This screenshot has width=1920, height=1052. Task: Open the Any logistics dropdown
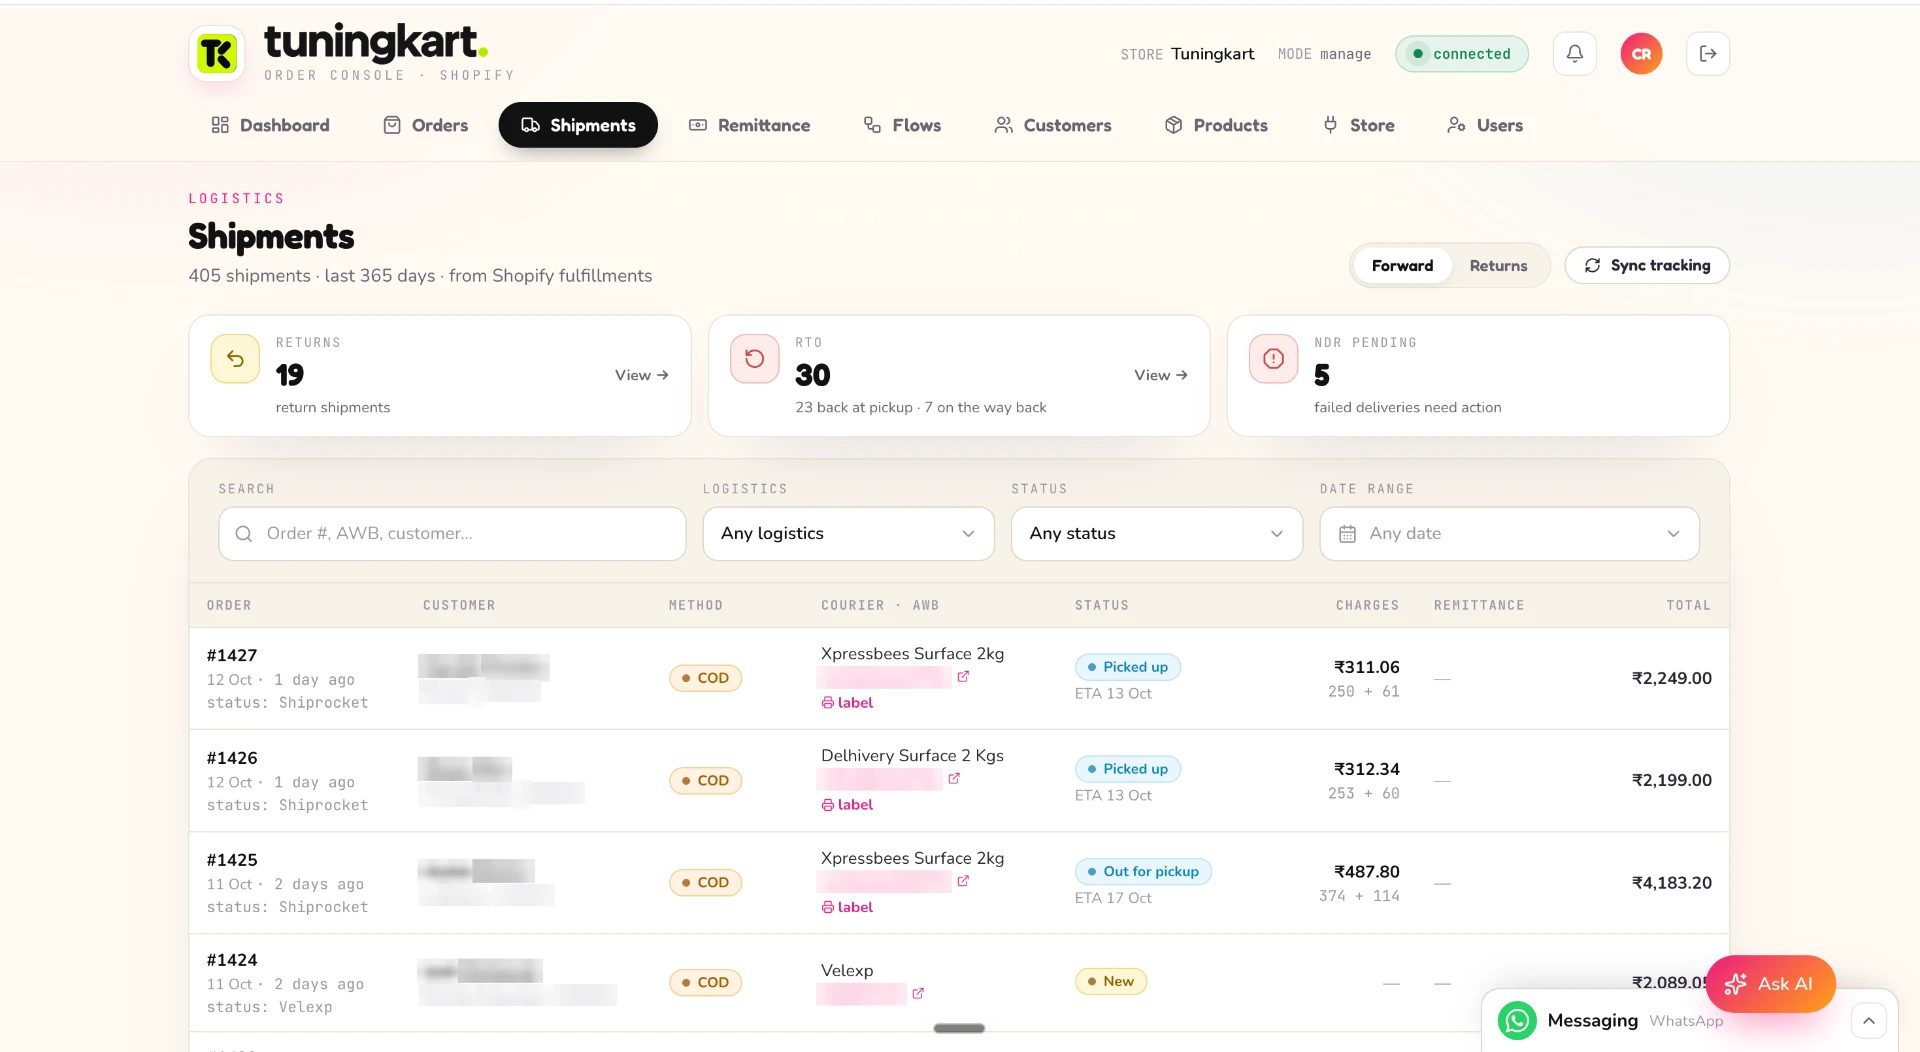pos(848,534)
